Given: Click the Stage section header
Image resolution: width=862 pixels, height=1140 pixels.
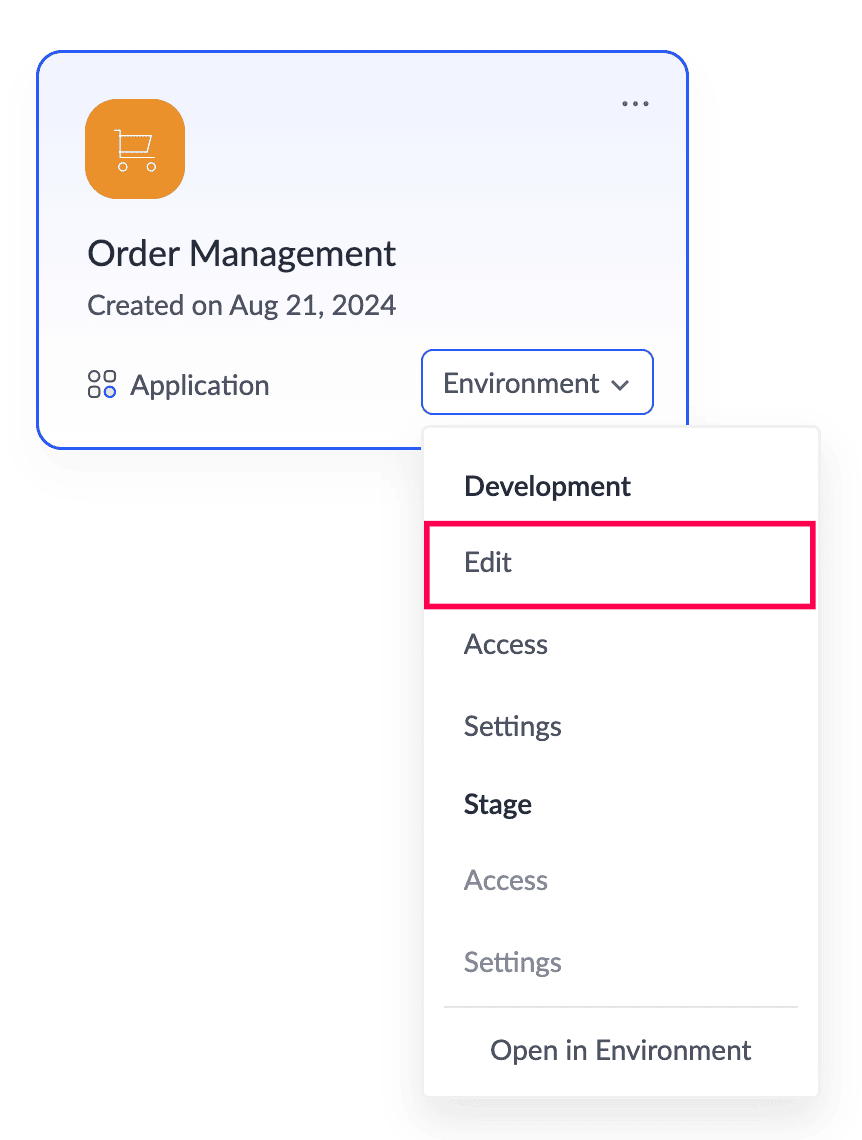Looking at the screenshot, I should 497,805.
